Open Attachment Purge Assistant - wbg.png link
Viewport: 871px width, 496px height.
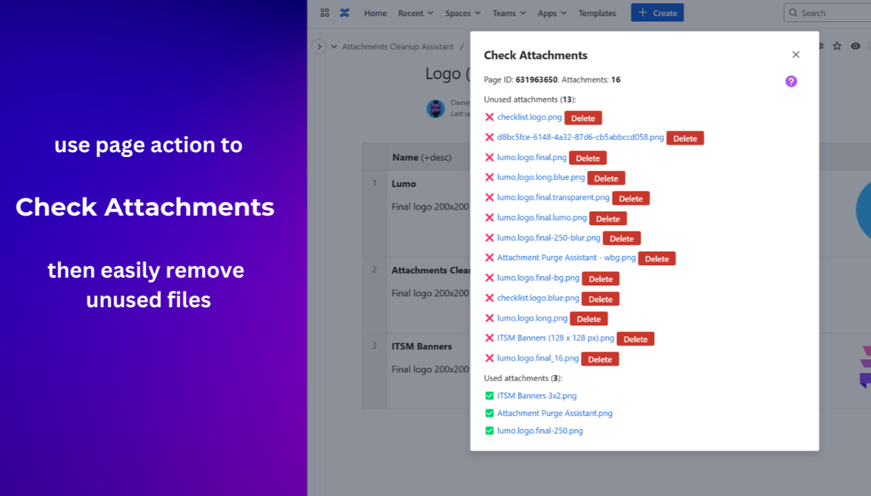click(566, 258)
